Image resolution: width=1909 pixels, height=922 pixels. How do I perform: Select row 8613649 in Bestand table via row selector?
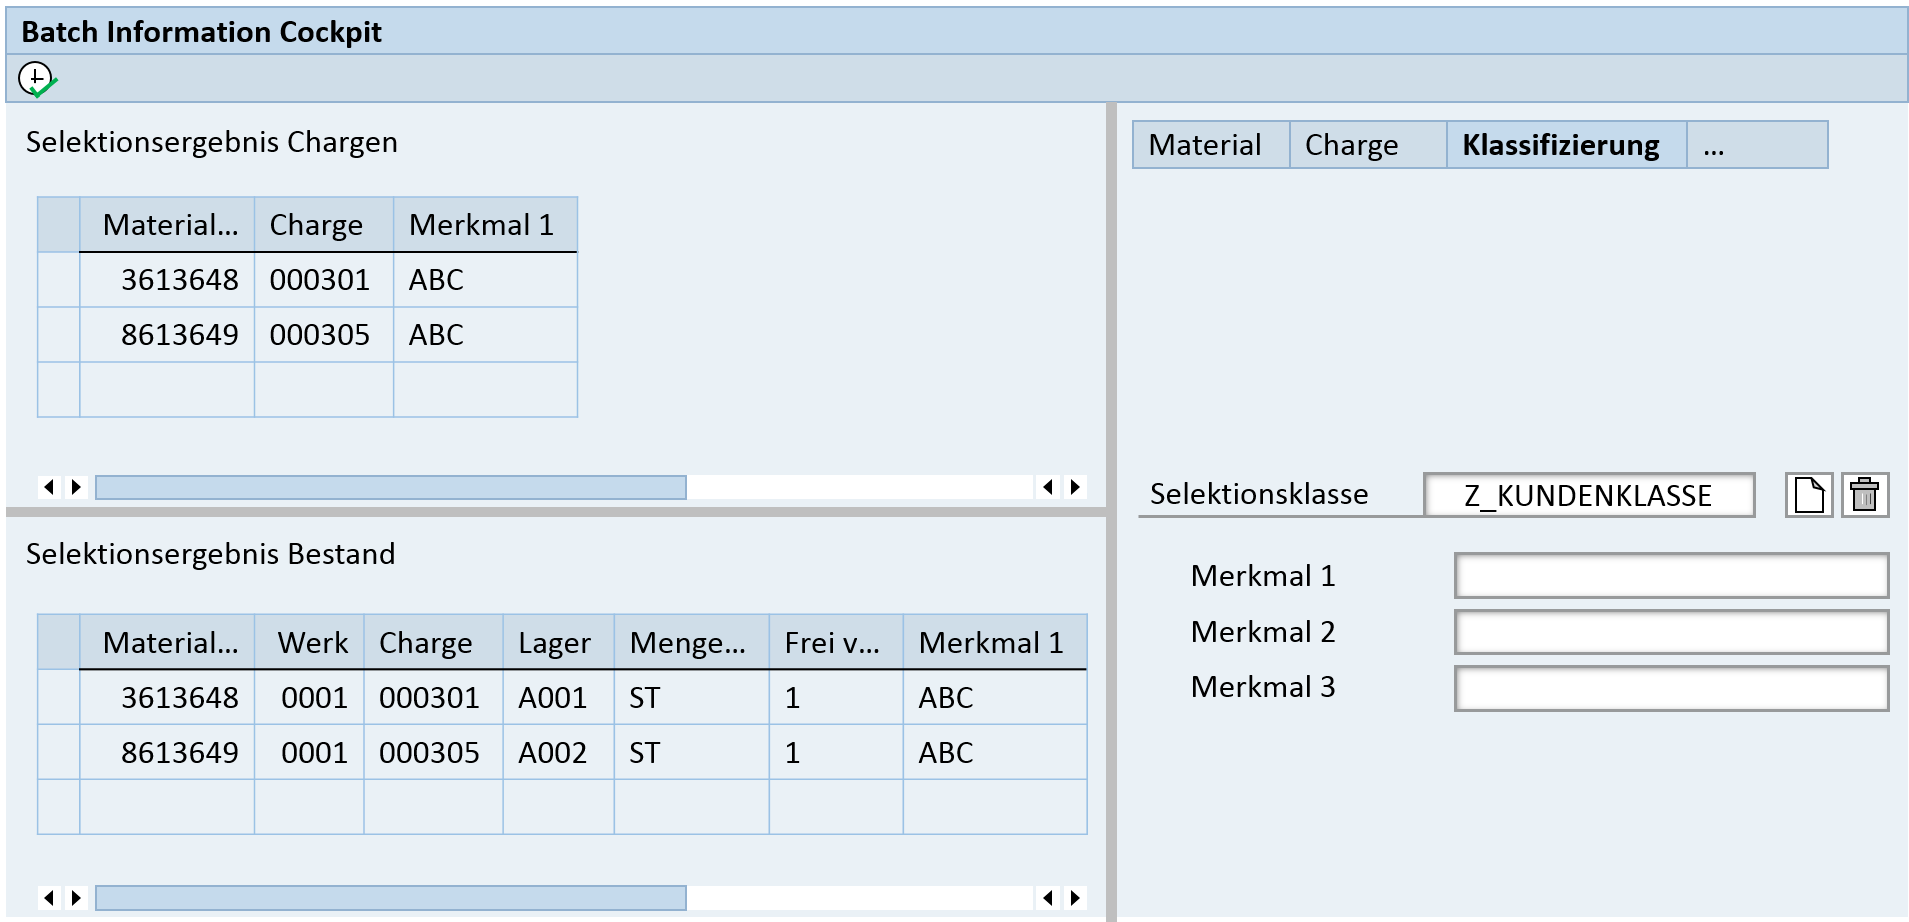click(59, 752)
